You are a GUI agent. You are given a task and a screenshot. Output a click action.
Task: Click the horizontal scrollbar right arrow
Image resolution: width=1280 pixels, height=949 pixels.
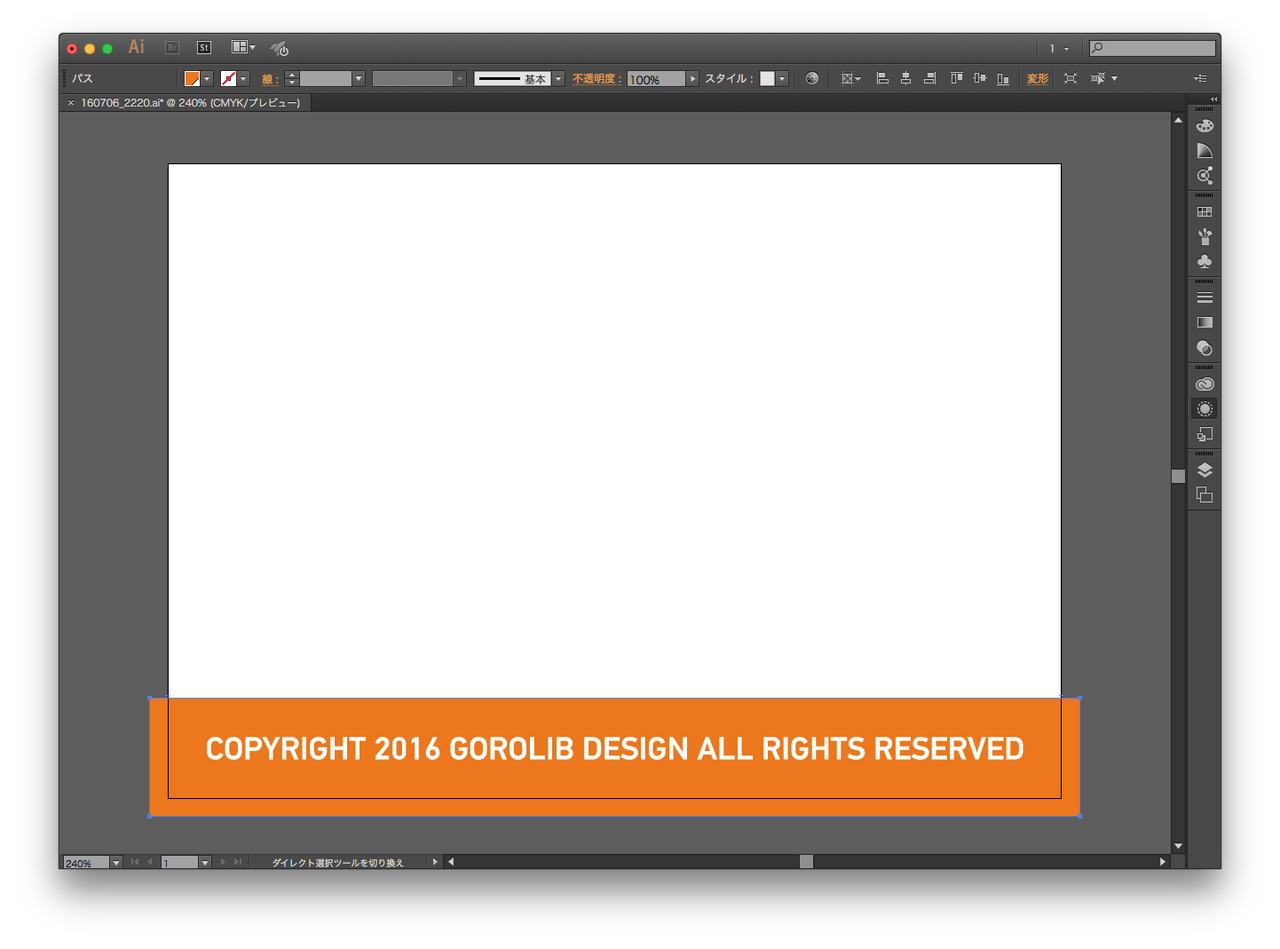click(1163, 862)
